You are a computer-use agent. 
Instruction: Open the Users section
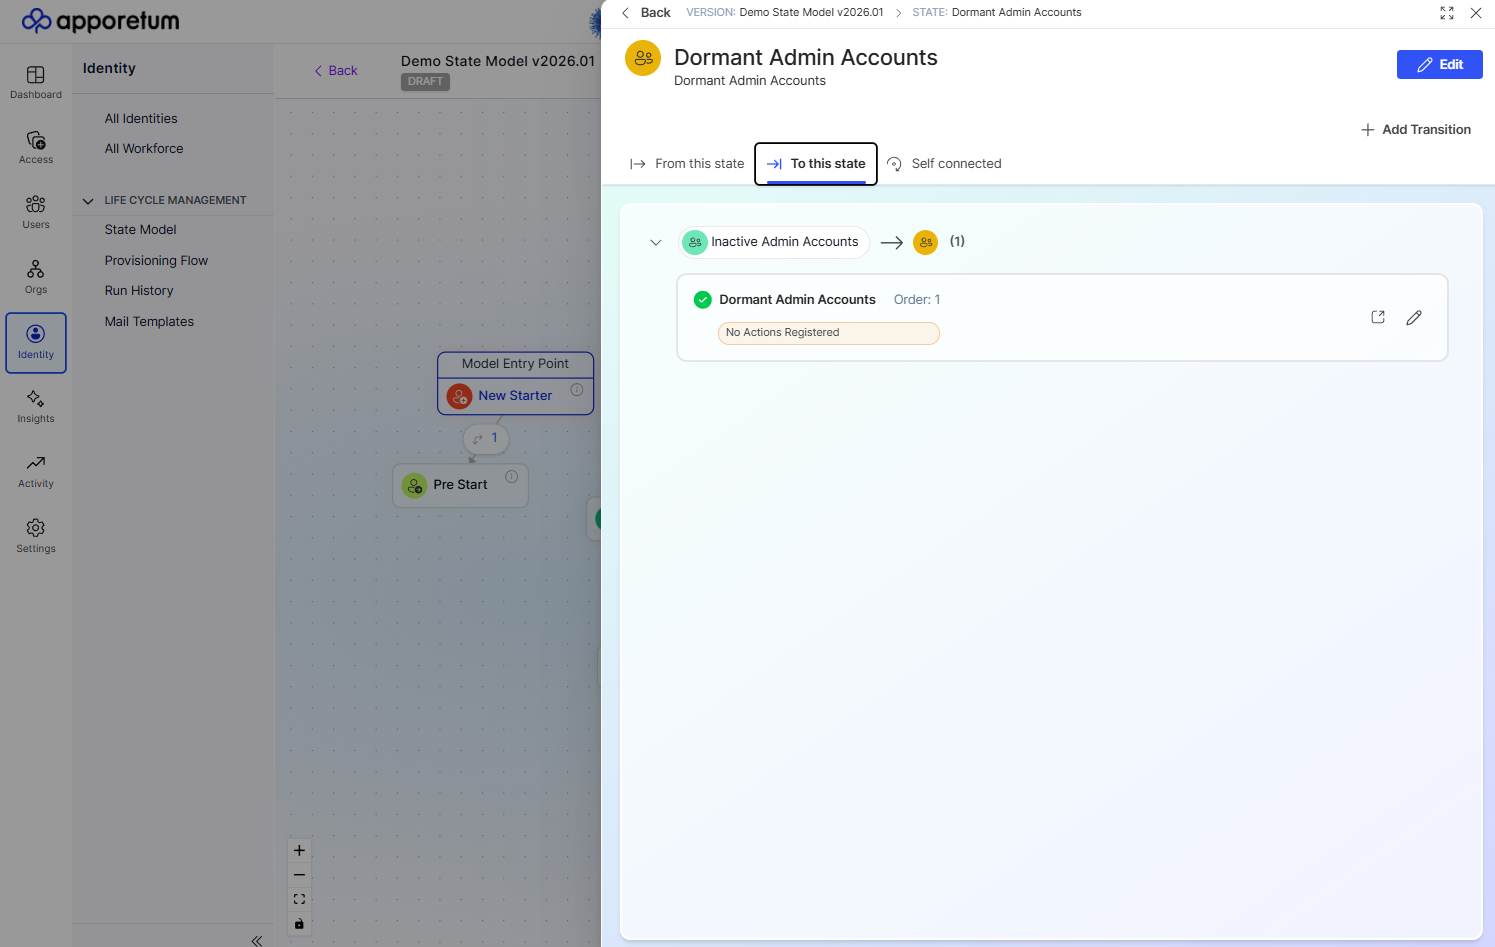[35, 210]
